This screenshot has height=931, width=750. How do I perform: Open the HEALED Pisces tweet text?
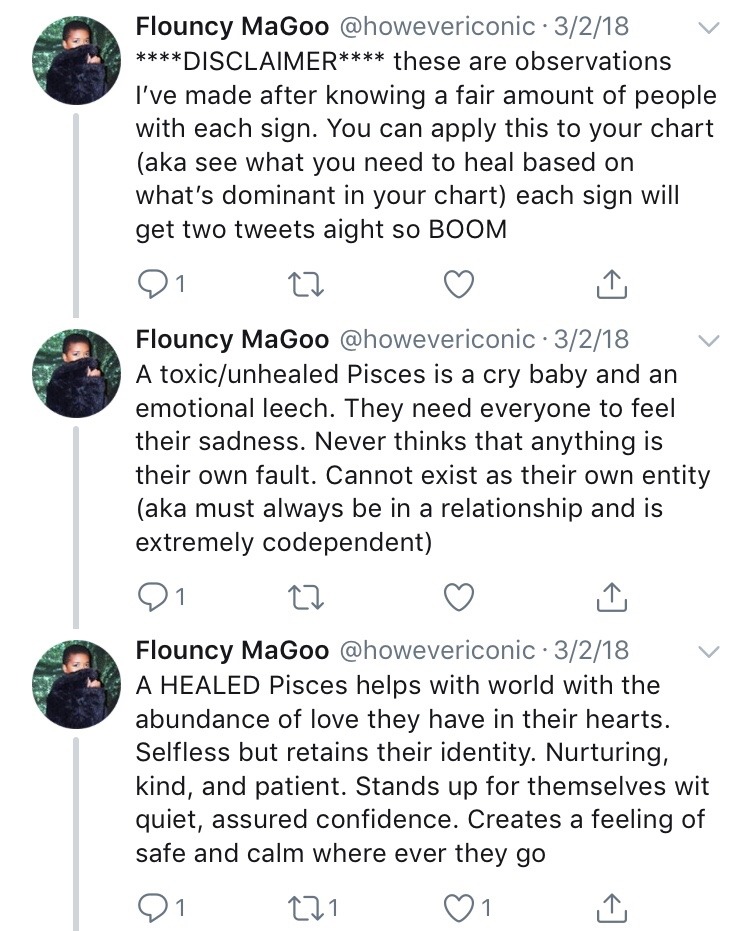[x=420, y=770]
